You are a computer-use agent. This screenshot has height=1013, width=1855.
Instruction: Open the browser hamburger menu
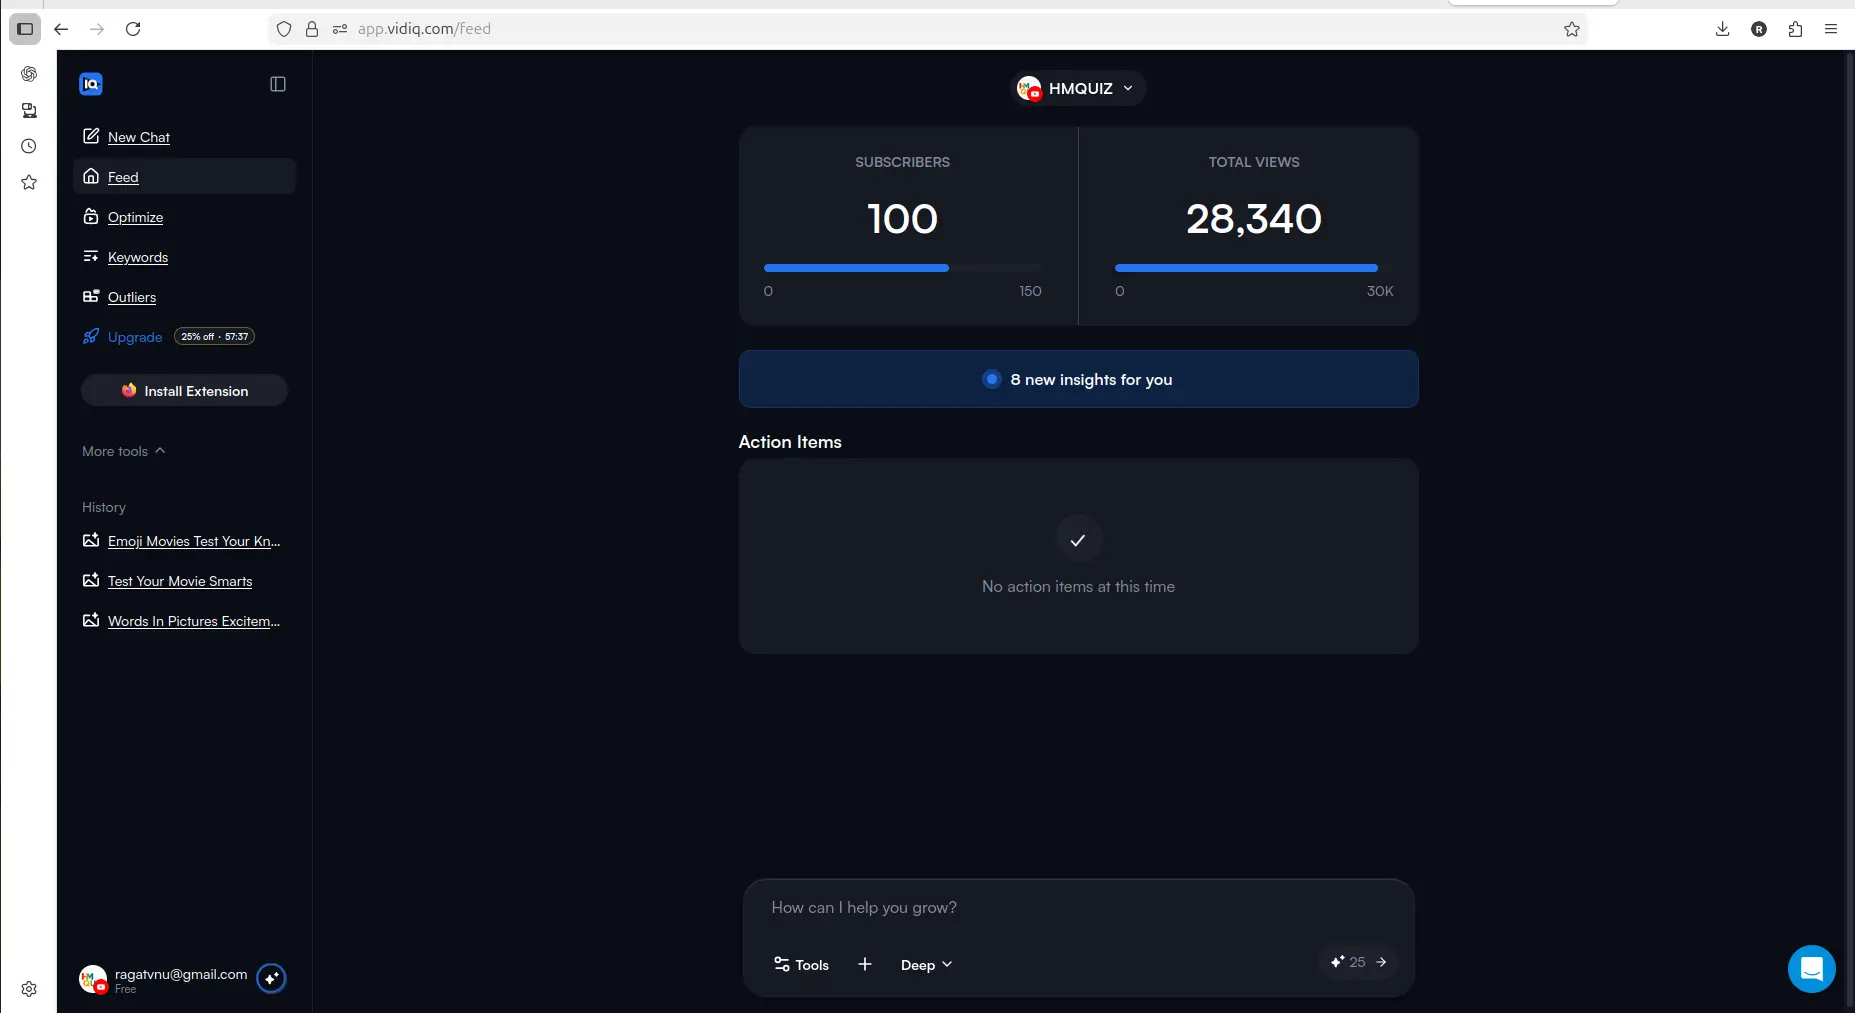click(x=1831, y=29)
